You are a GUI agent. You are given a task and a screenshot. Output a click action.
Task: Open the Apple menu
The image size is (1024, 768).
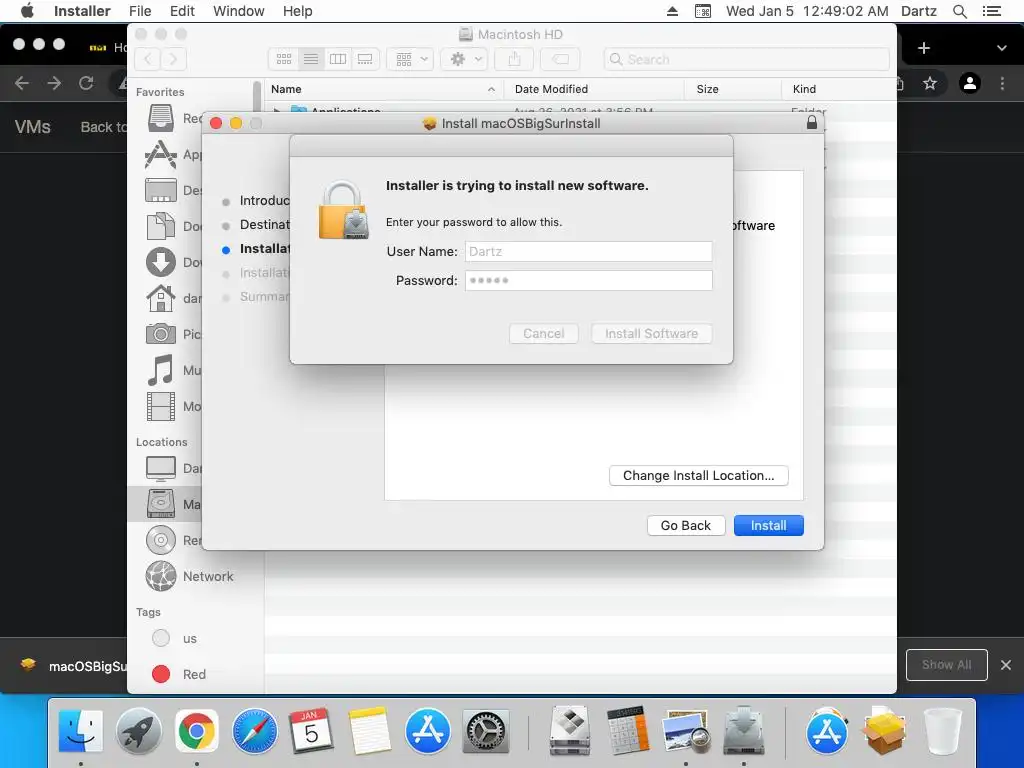[x=27, y=11]
